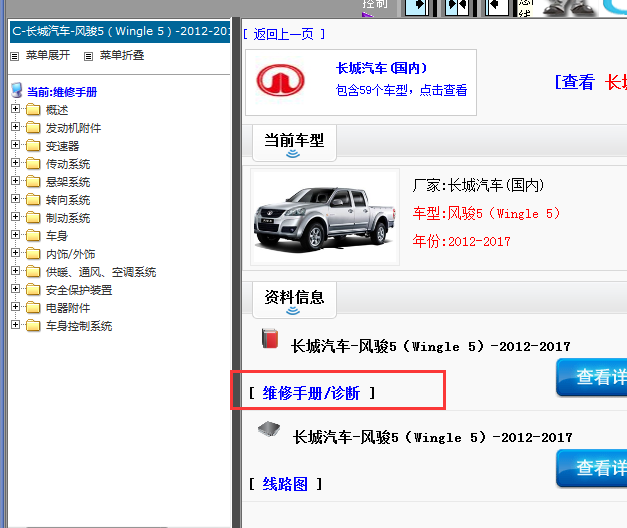Open the 维修手册/诊断 link

[311, 393]
